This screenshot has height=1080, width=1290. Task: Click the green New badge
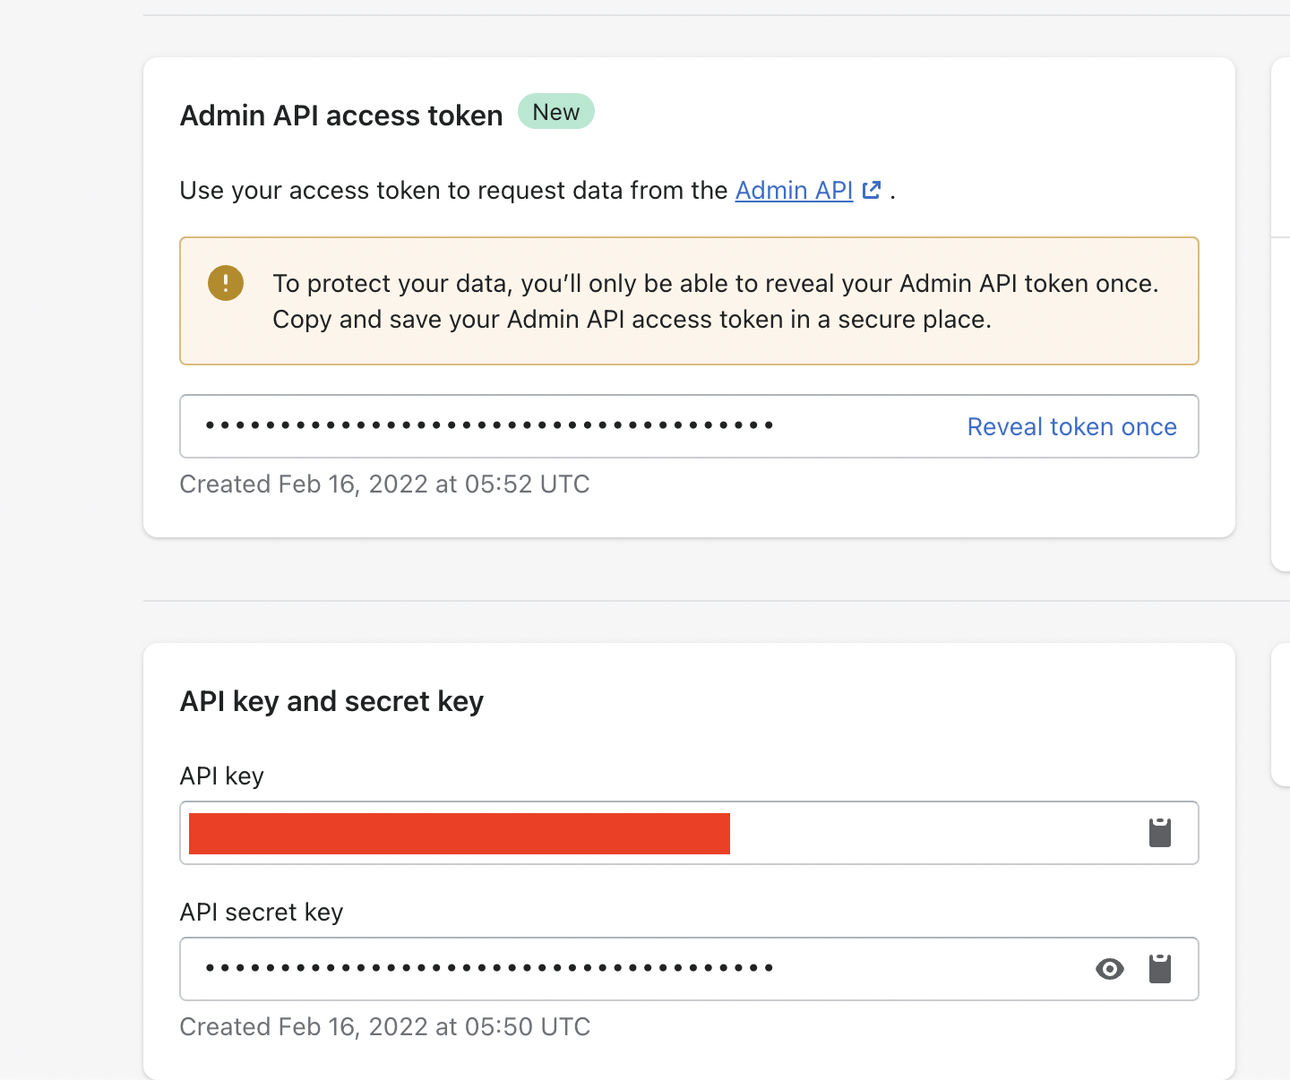556,112
